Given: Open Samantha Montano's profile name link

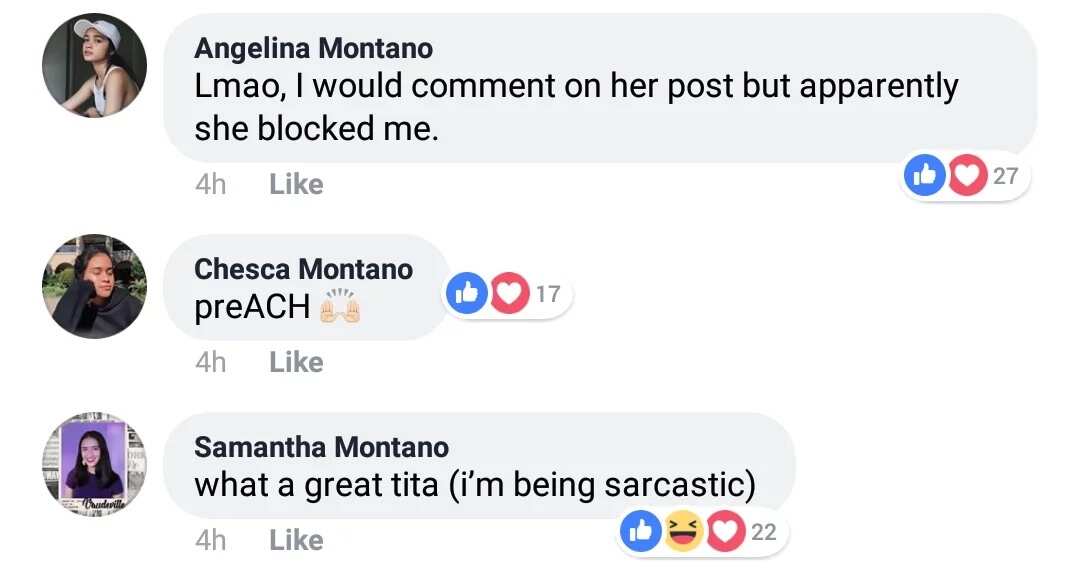Looking at the screenshot, I should [x=322, y=448].
